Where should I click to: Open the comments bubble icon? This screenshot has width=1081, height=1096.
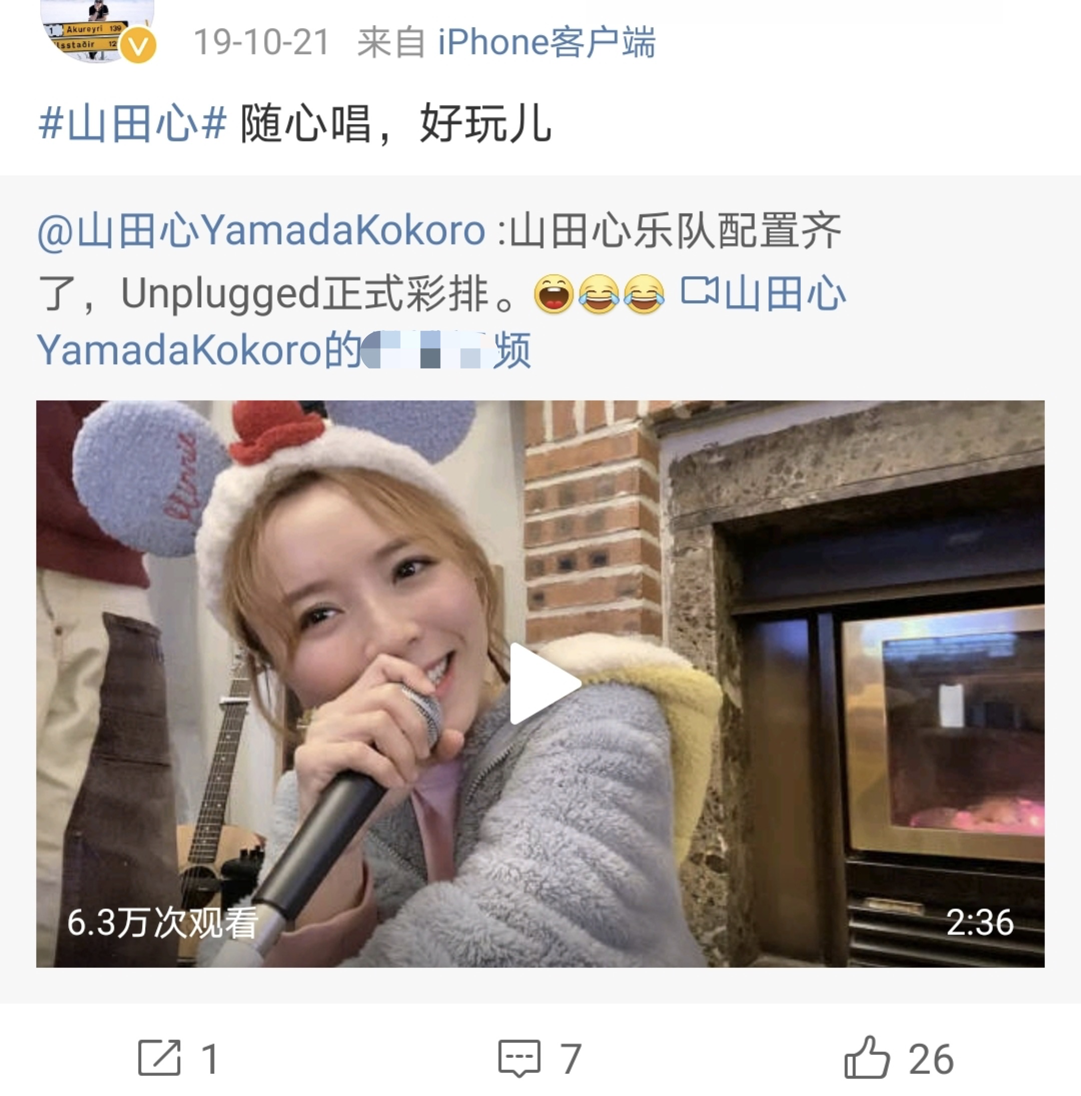(519, 1058)
